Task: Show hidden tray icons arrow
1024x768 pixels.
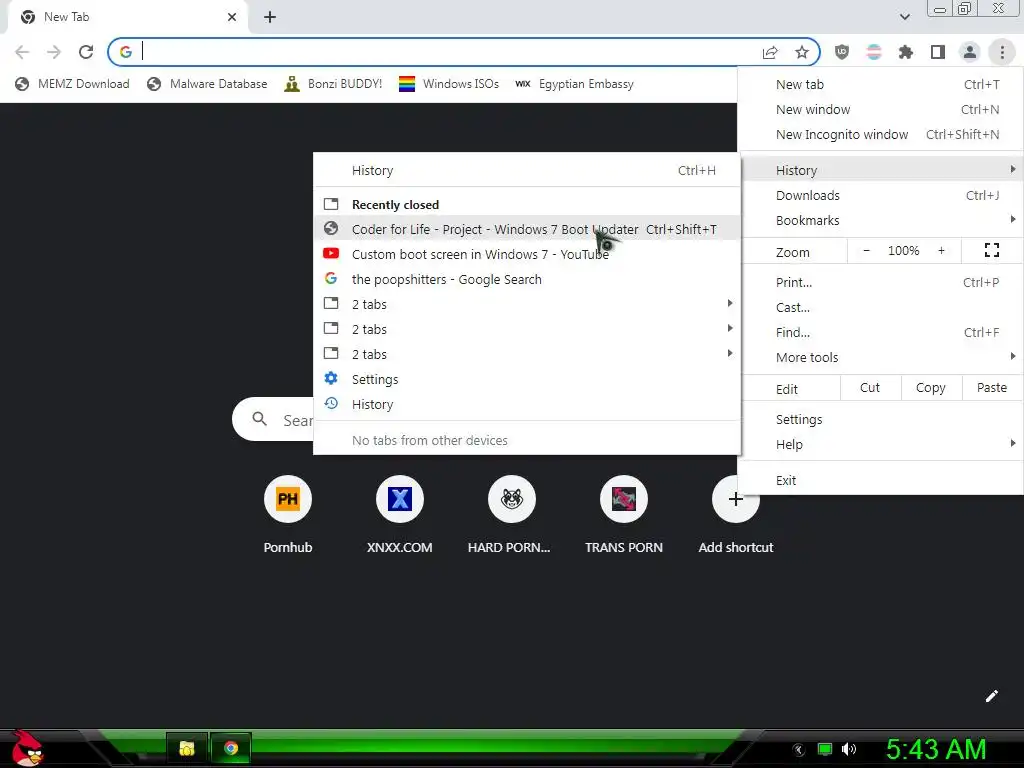Action: tap(799, 750)
